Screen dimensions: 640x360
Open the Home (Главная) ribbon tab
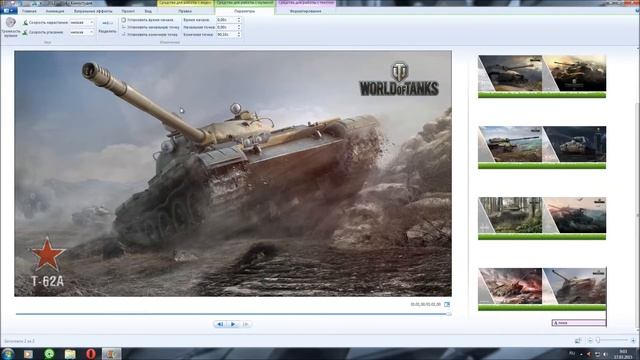29,11
